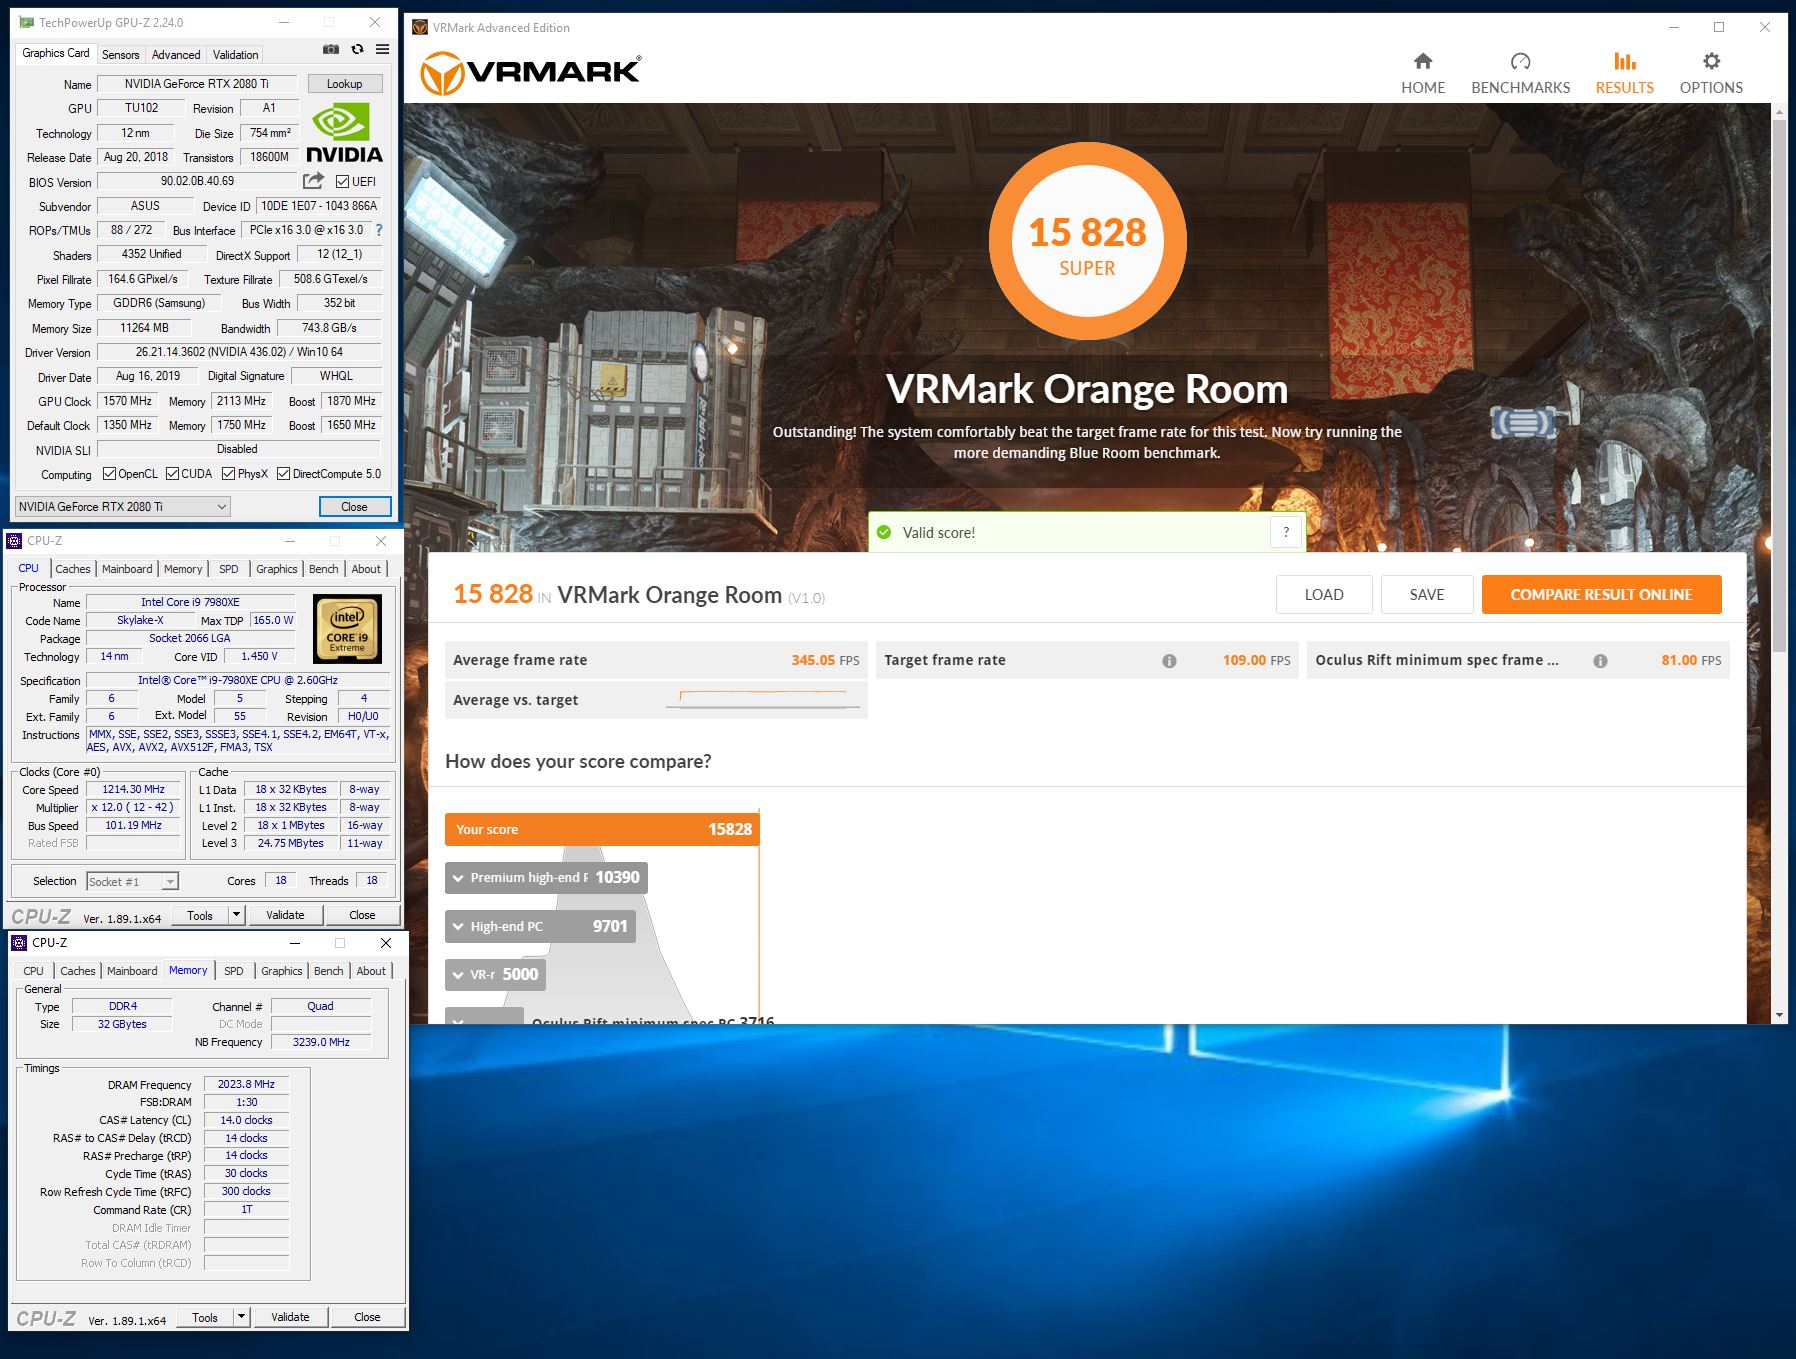The height and width of the screenshot is (1359, 1796).
Task: Share the BIOS using the export arrow icon
Action: [x=314, y=181]
